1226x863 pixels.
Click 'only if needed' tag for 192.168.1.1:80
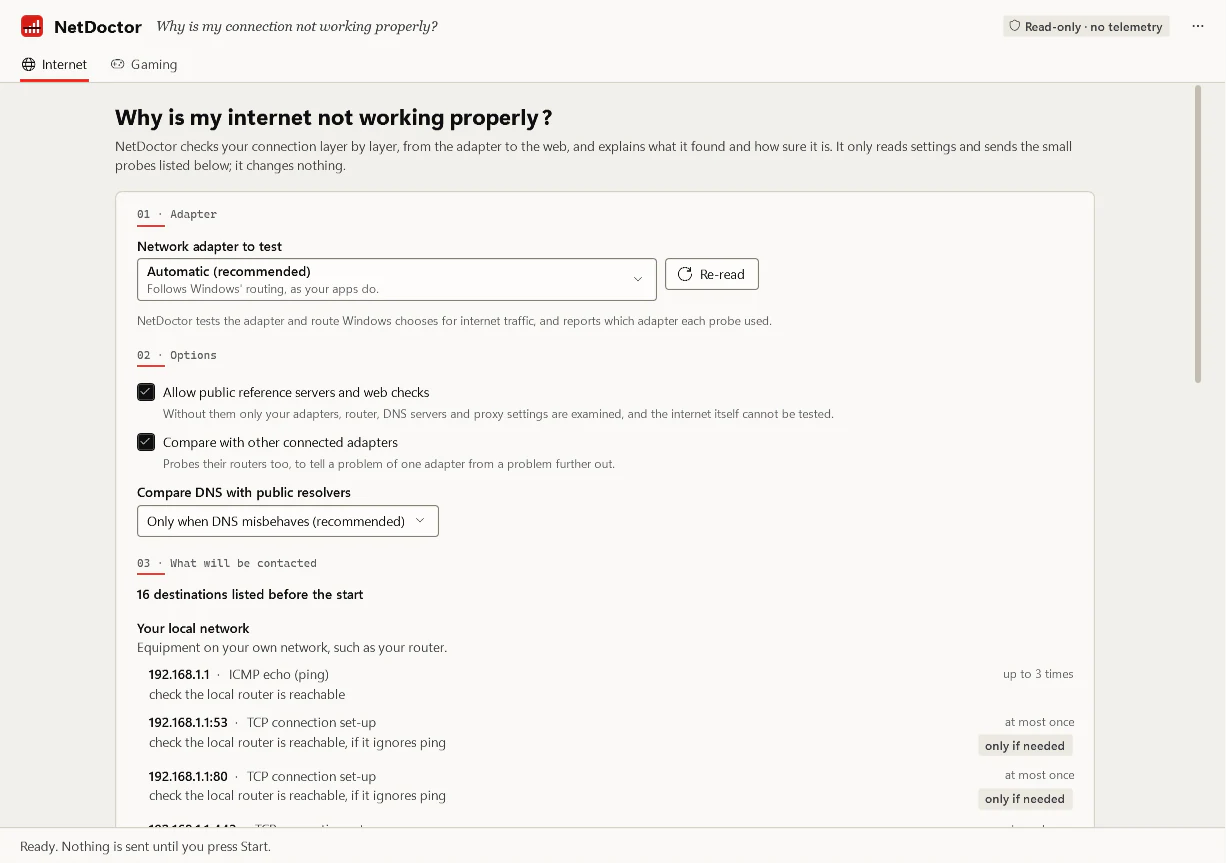[1025, 798]
